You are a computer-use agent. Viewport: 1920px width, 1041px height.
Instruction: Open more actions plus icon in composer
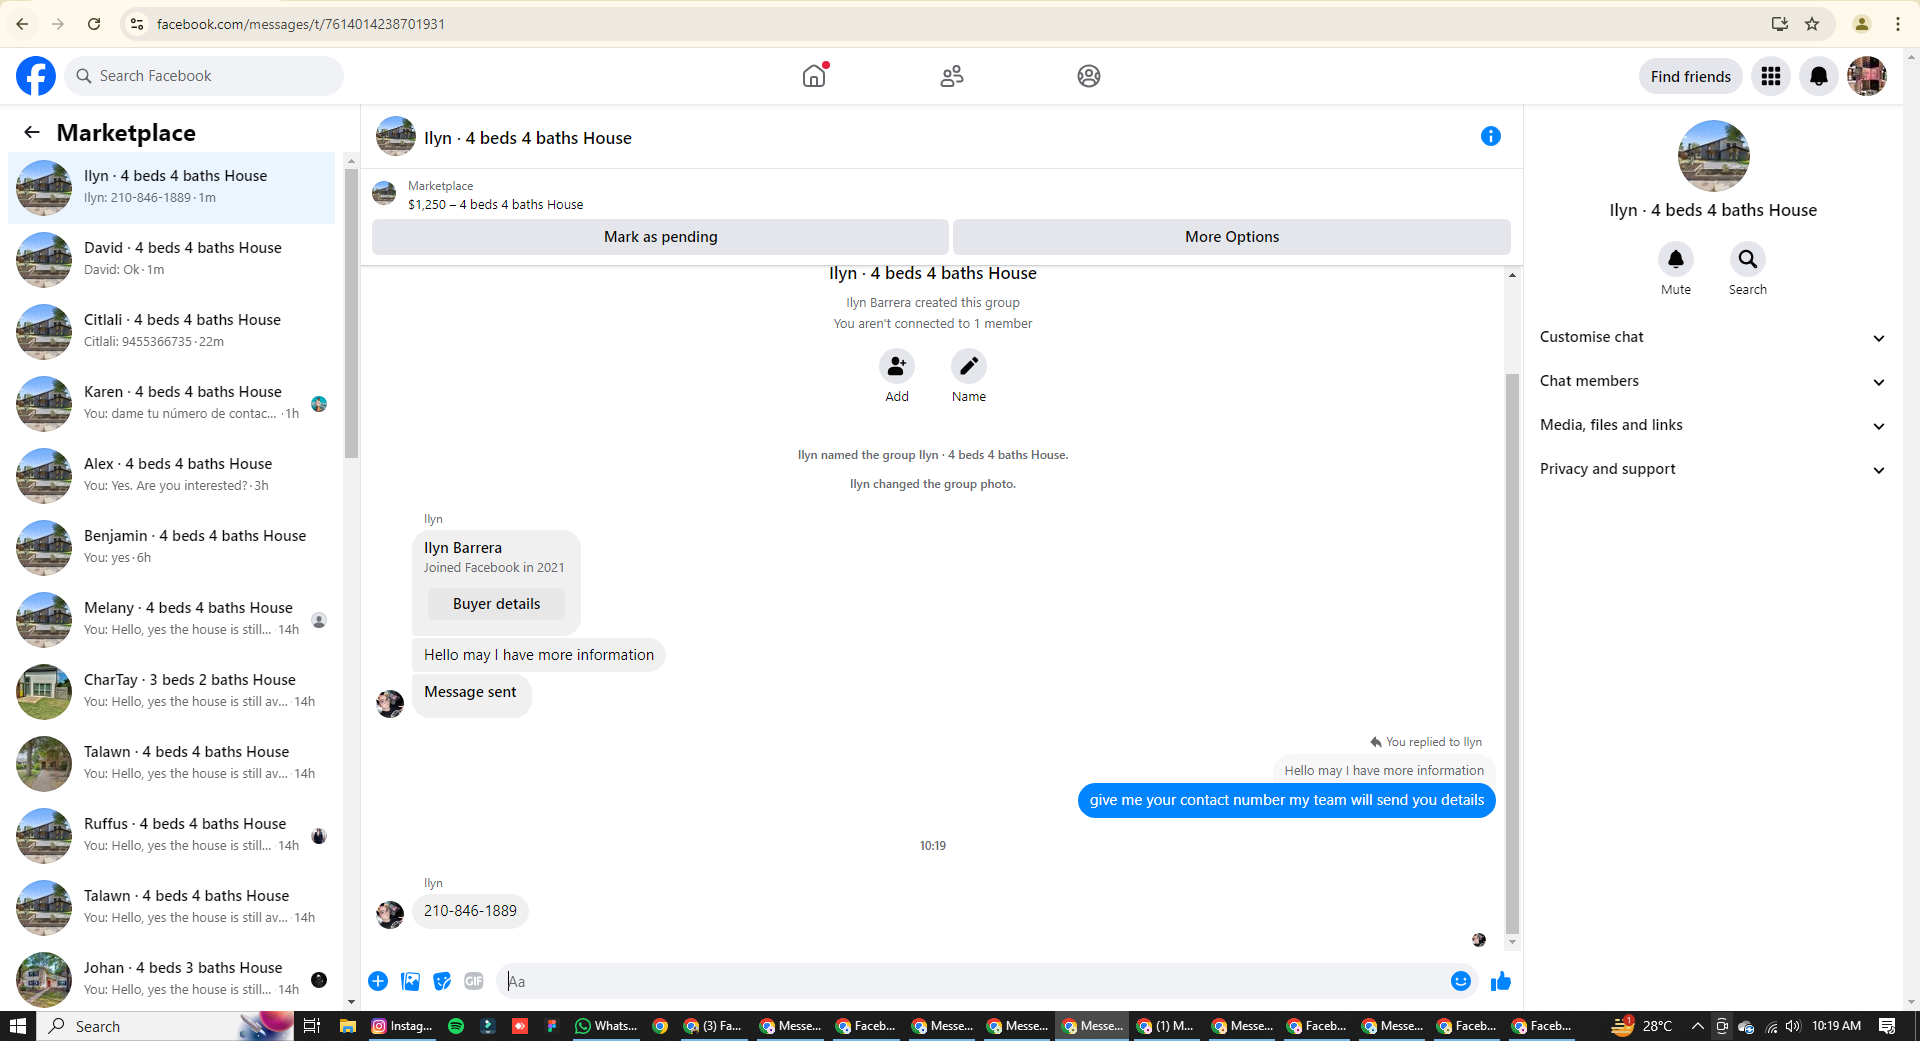coord(378,981)
